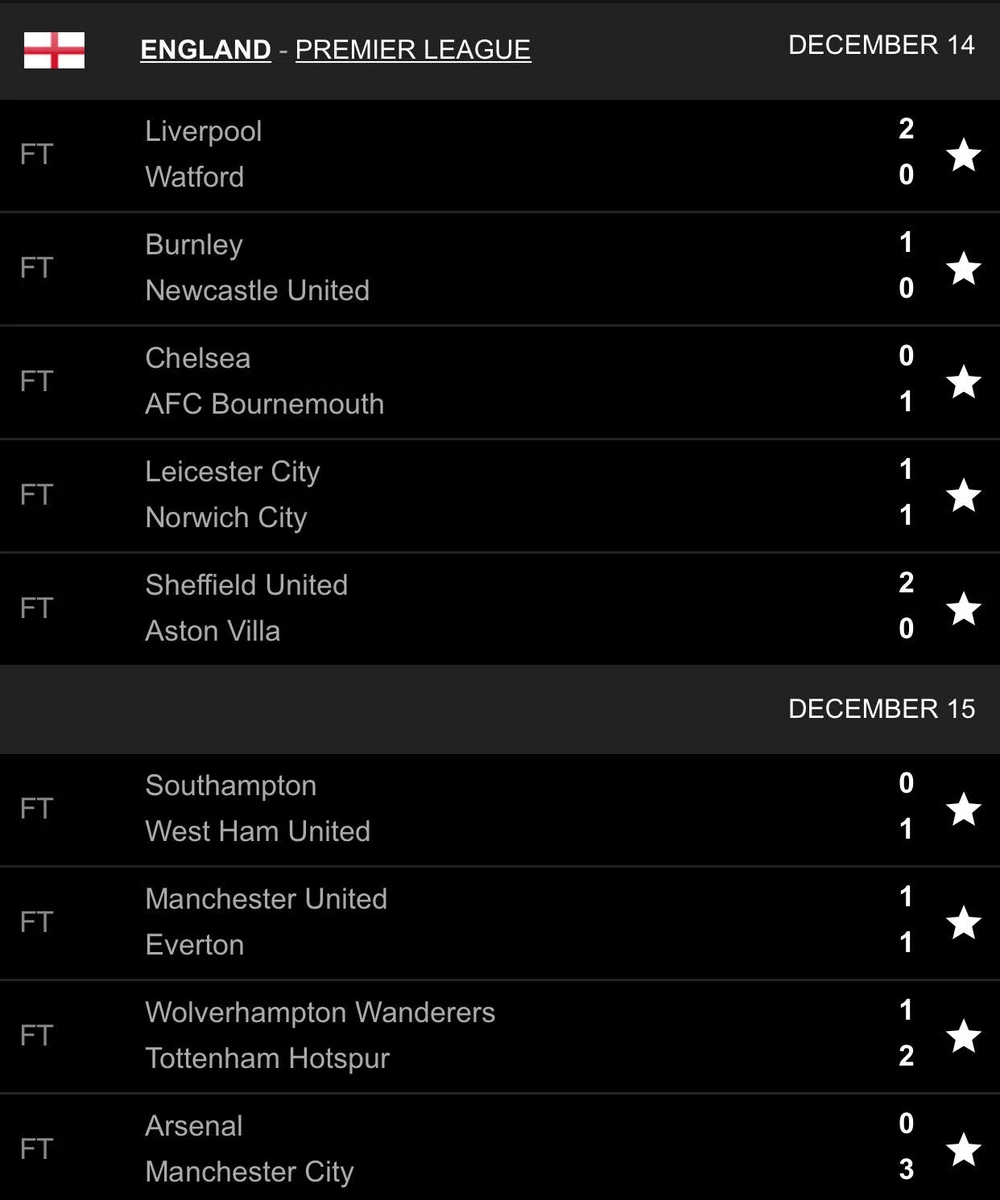Star the Leicester City vs Norwich City match
This screenshot has height=1200, width=1000.
pos(963,495)
